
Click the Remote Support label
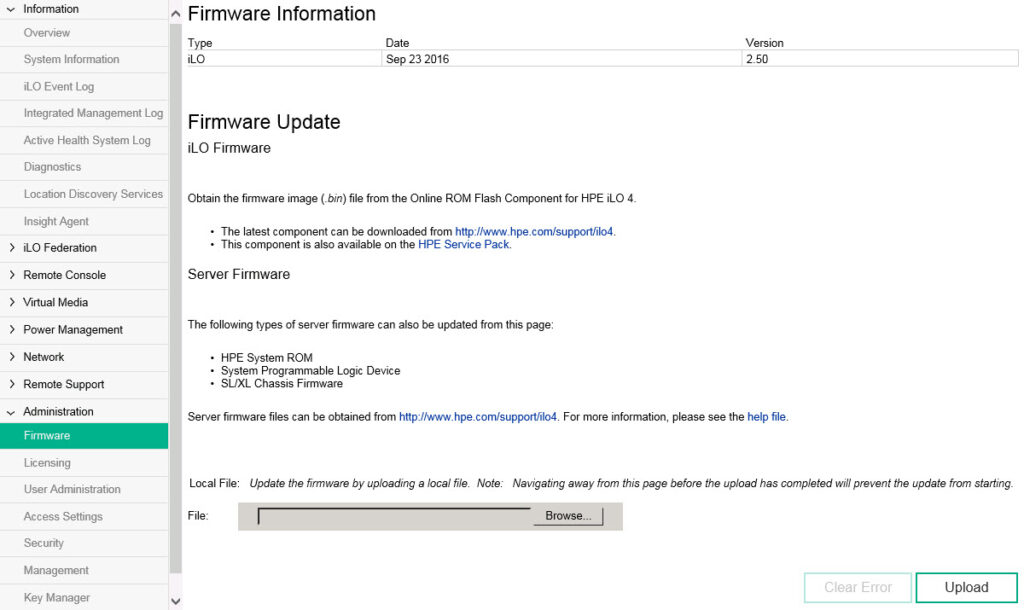(x=63, y=384)
